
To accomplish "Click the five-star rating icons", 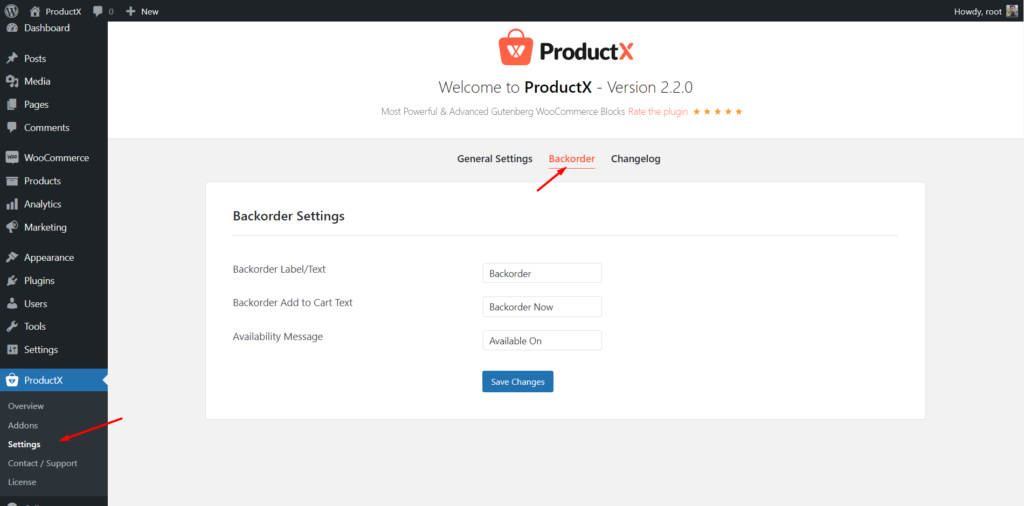I will 718,112.
